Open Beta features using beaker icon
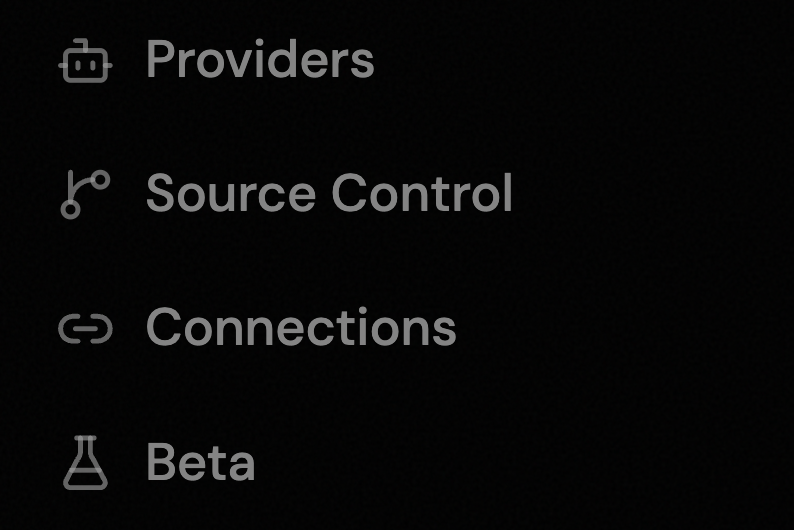The height and width of the screenshot is (530, 794). (85, 463)
